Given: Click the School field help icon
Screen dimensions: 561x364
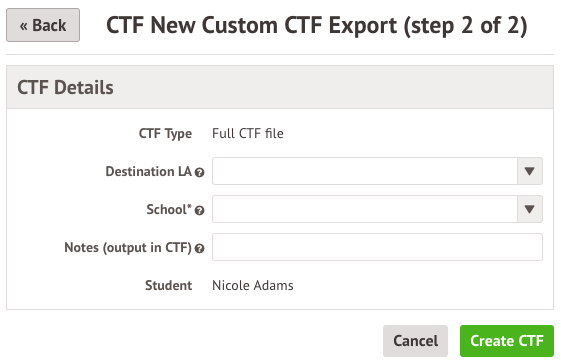Looking at the screenshot, I should pyautogui.click(x=199, y=210).
